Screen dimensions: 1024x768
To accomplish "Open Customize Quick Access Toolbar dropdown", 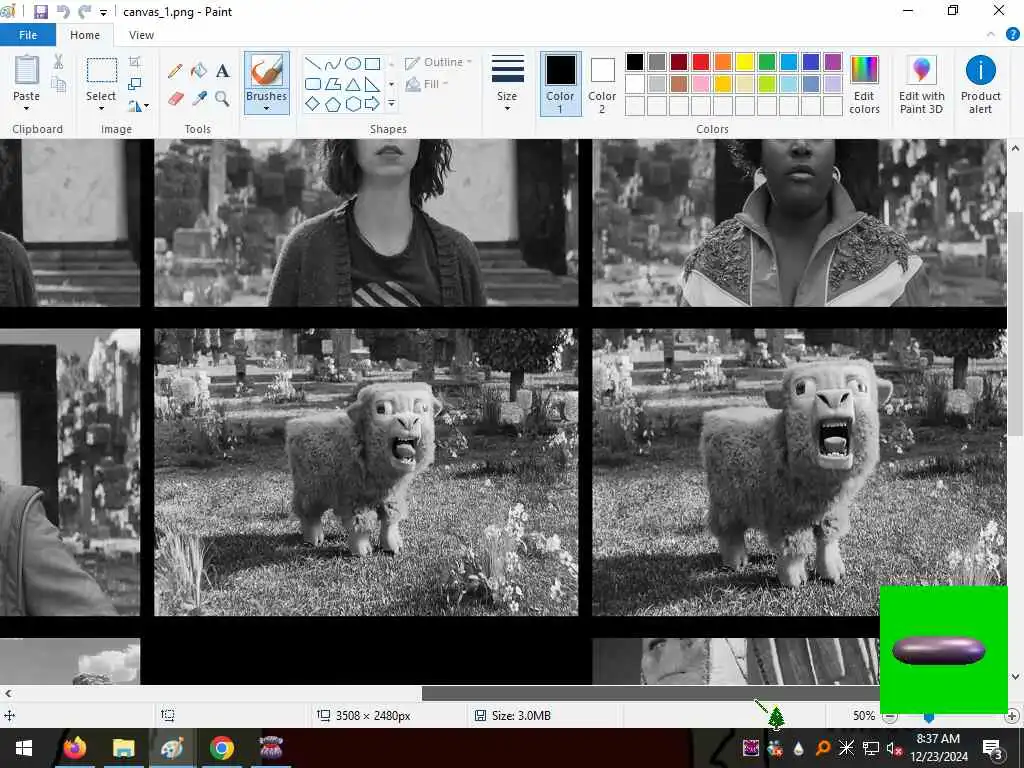I will (x=103, y=12).
